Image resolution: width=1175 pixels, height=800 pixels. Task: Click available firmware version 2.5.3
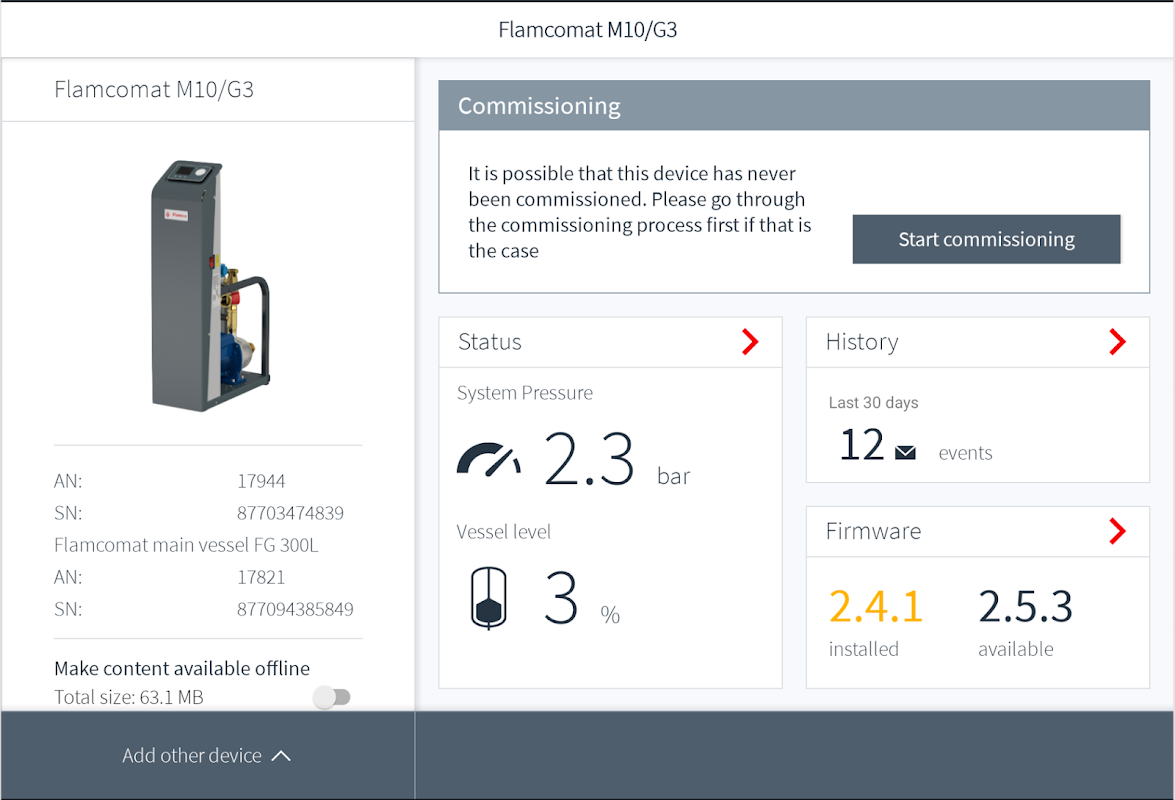coord(1025,607)
